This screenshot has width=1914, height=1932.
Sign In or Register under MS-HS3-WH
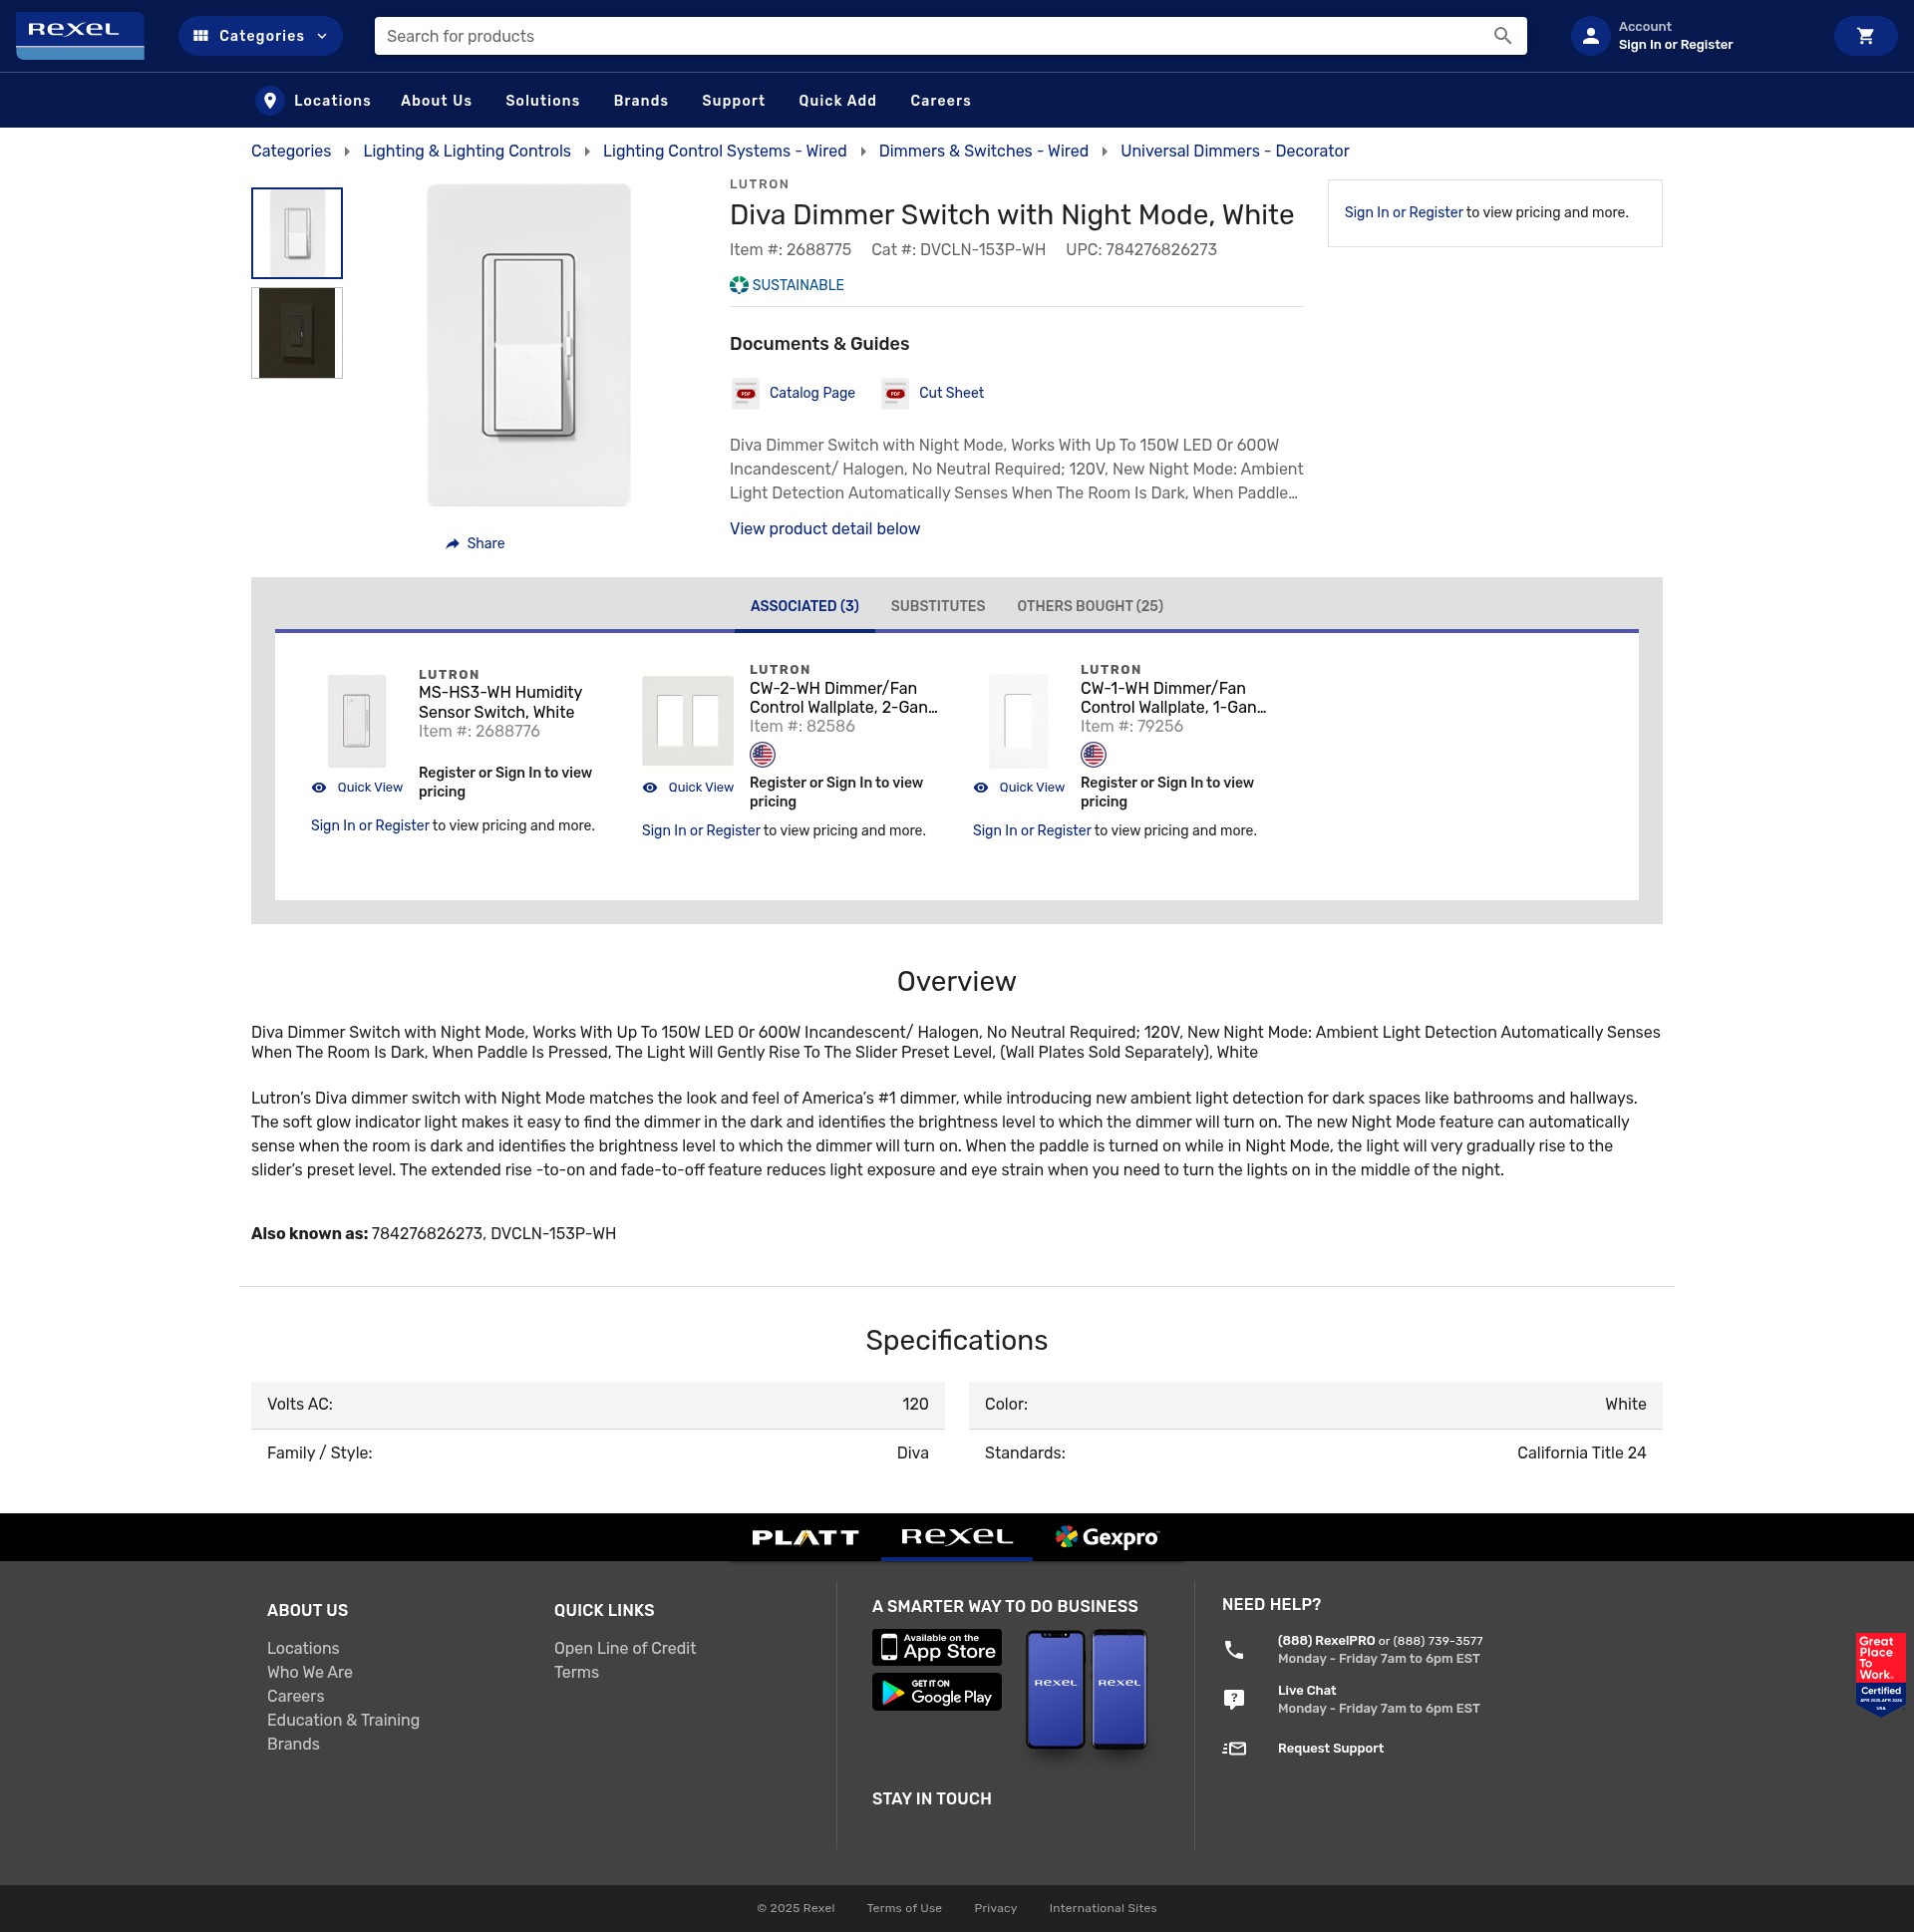coord(370,826)
